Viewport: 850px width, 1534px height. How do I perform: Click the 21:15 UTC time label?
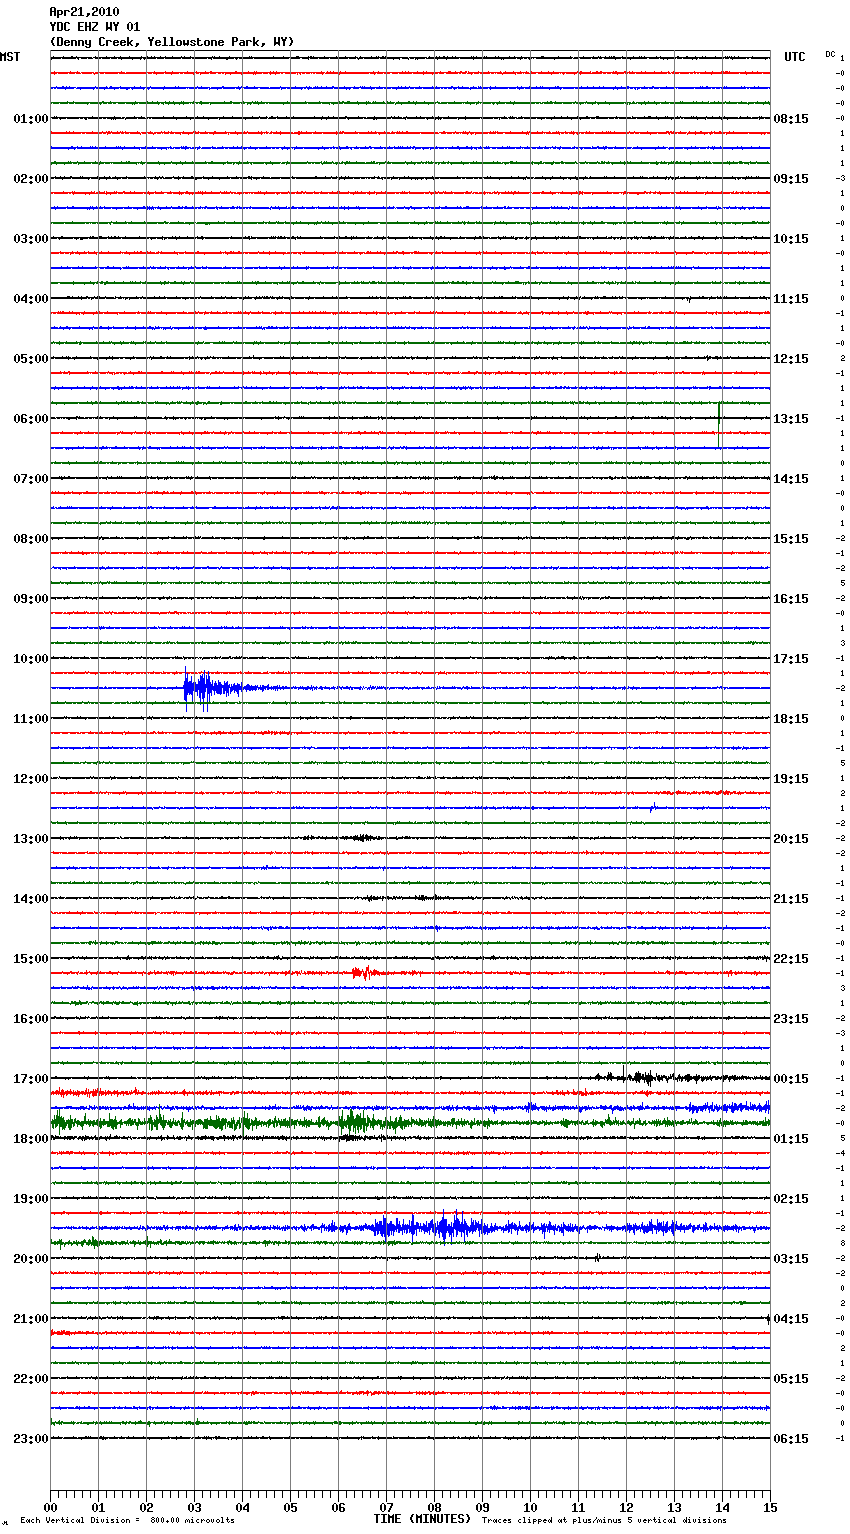[x=791, y=899]
